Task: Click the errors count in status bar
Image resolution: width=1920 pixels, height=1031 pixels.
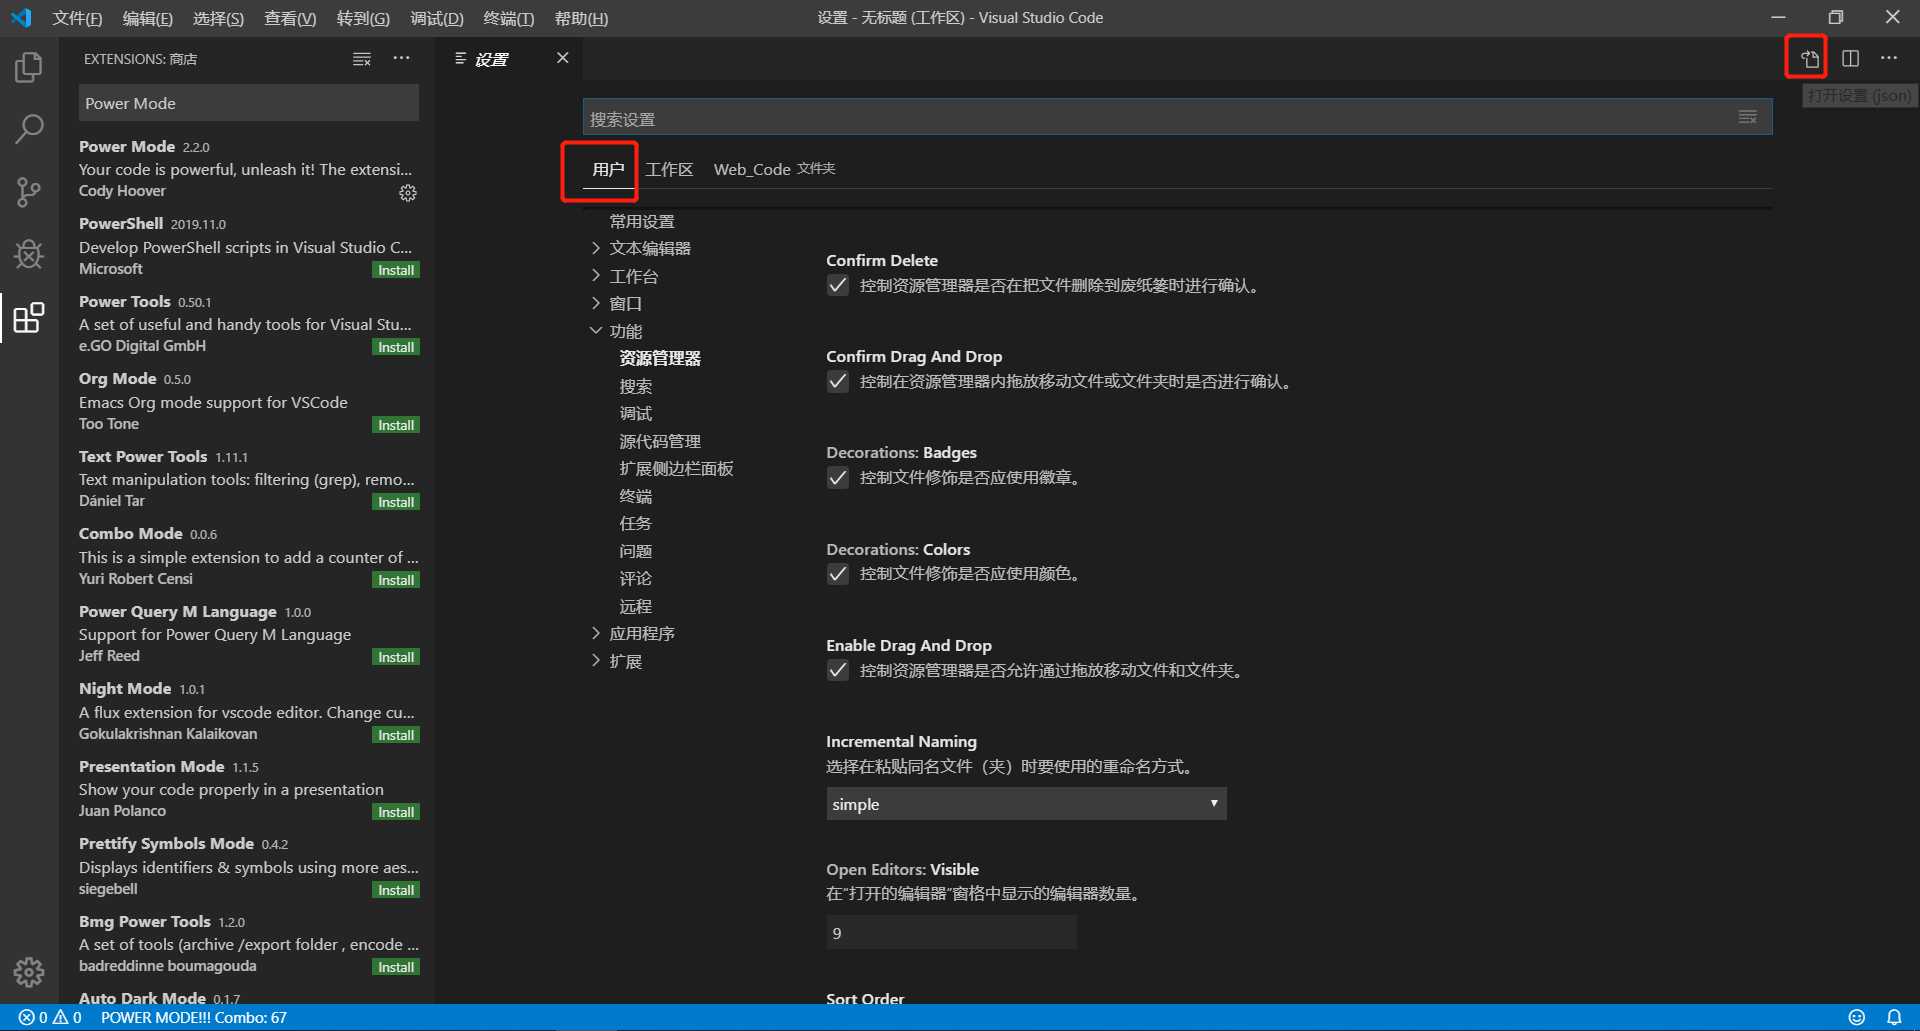Action: tap(33, 1017)
